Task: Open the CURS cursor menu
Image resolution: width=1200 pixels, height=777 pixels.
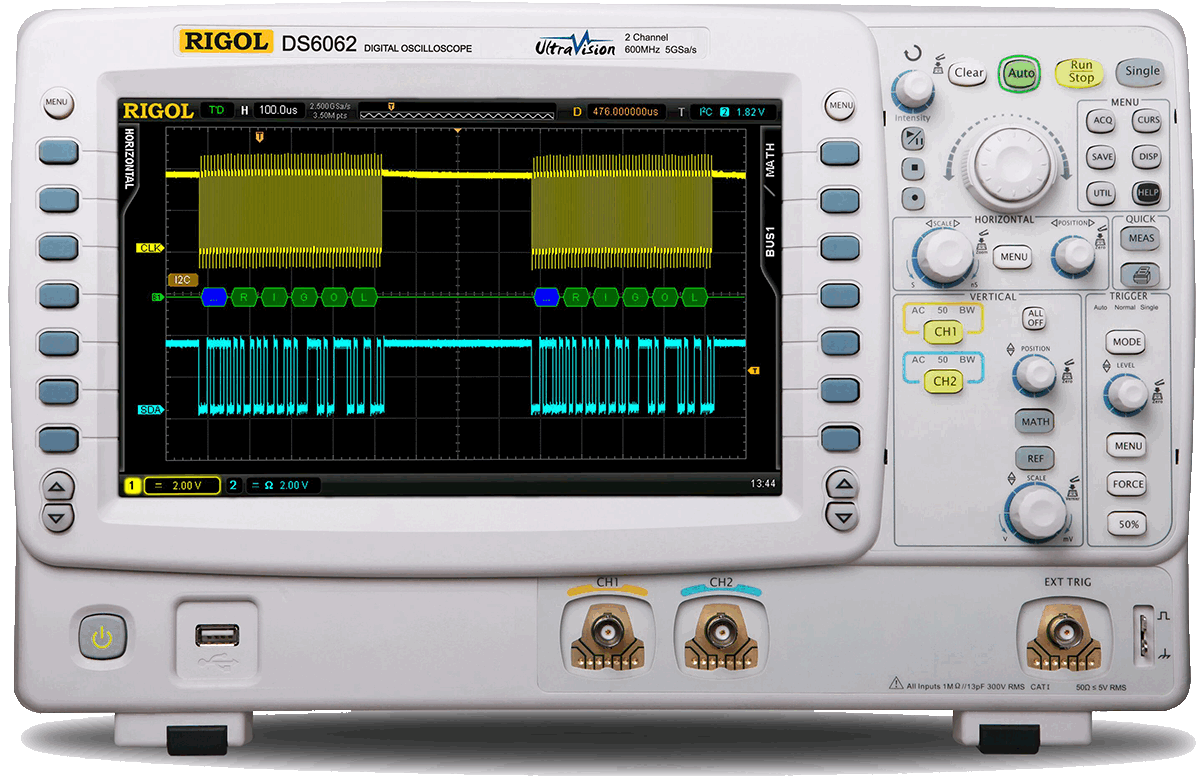Action: tap(1147, 121)
